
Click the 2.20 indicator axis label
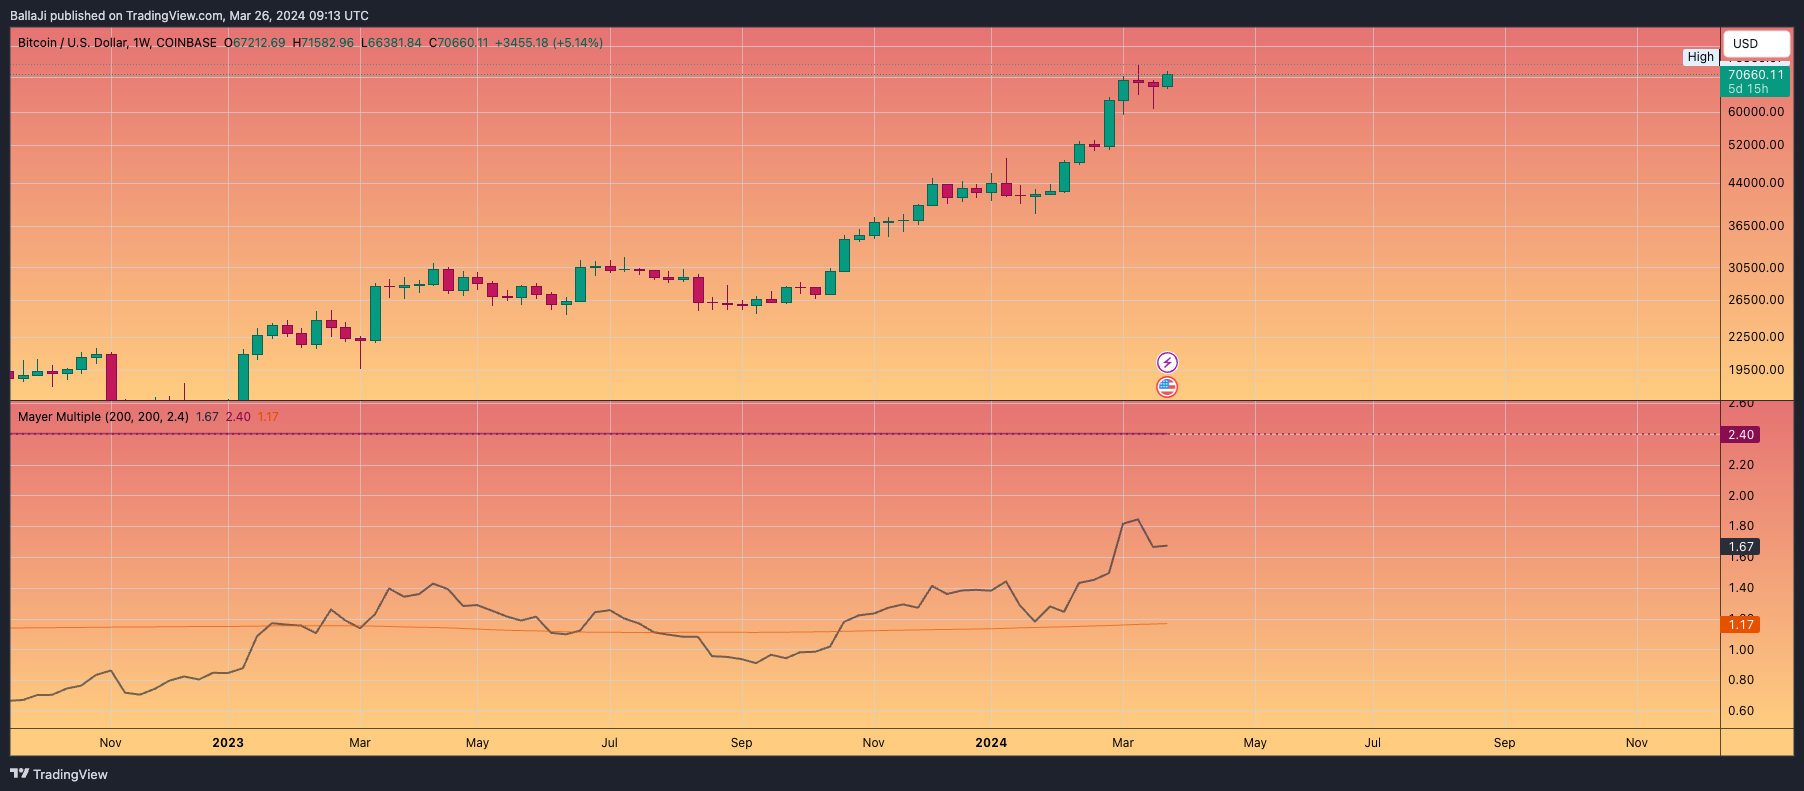pos(1741,465)
